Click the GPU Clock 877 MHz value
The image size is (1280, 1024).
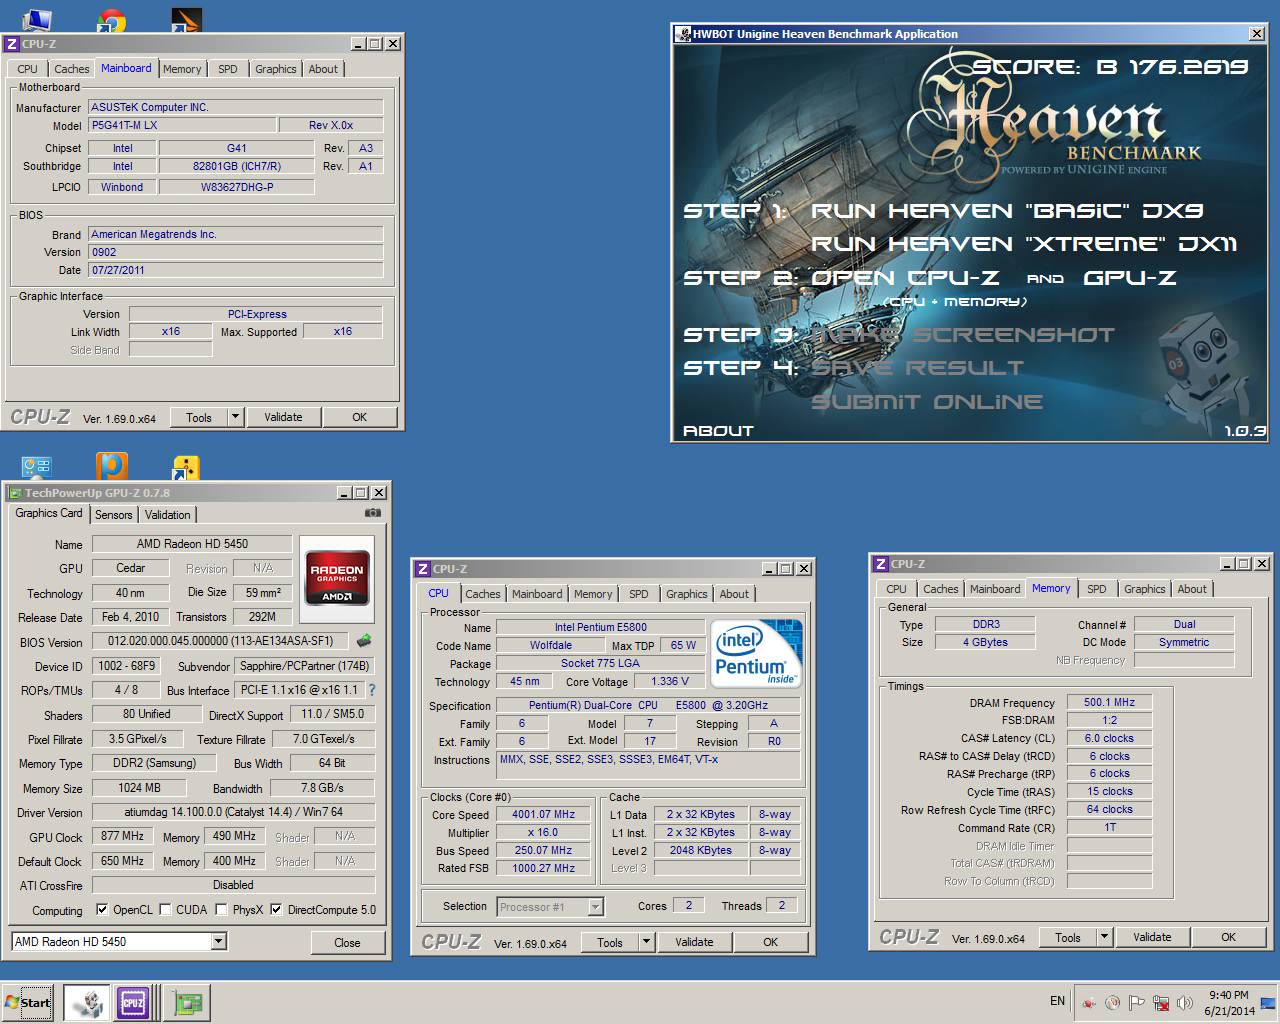tap(122, 836)
